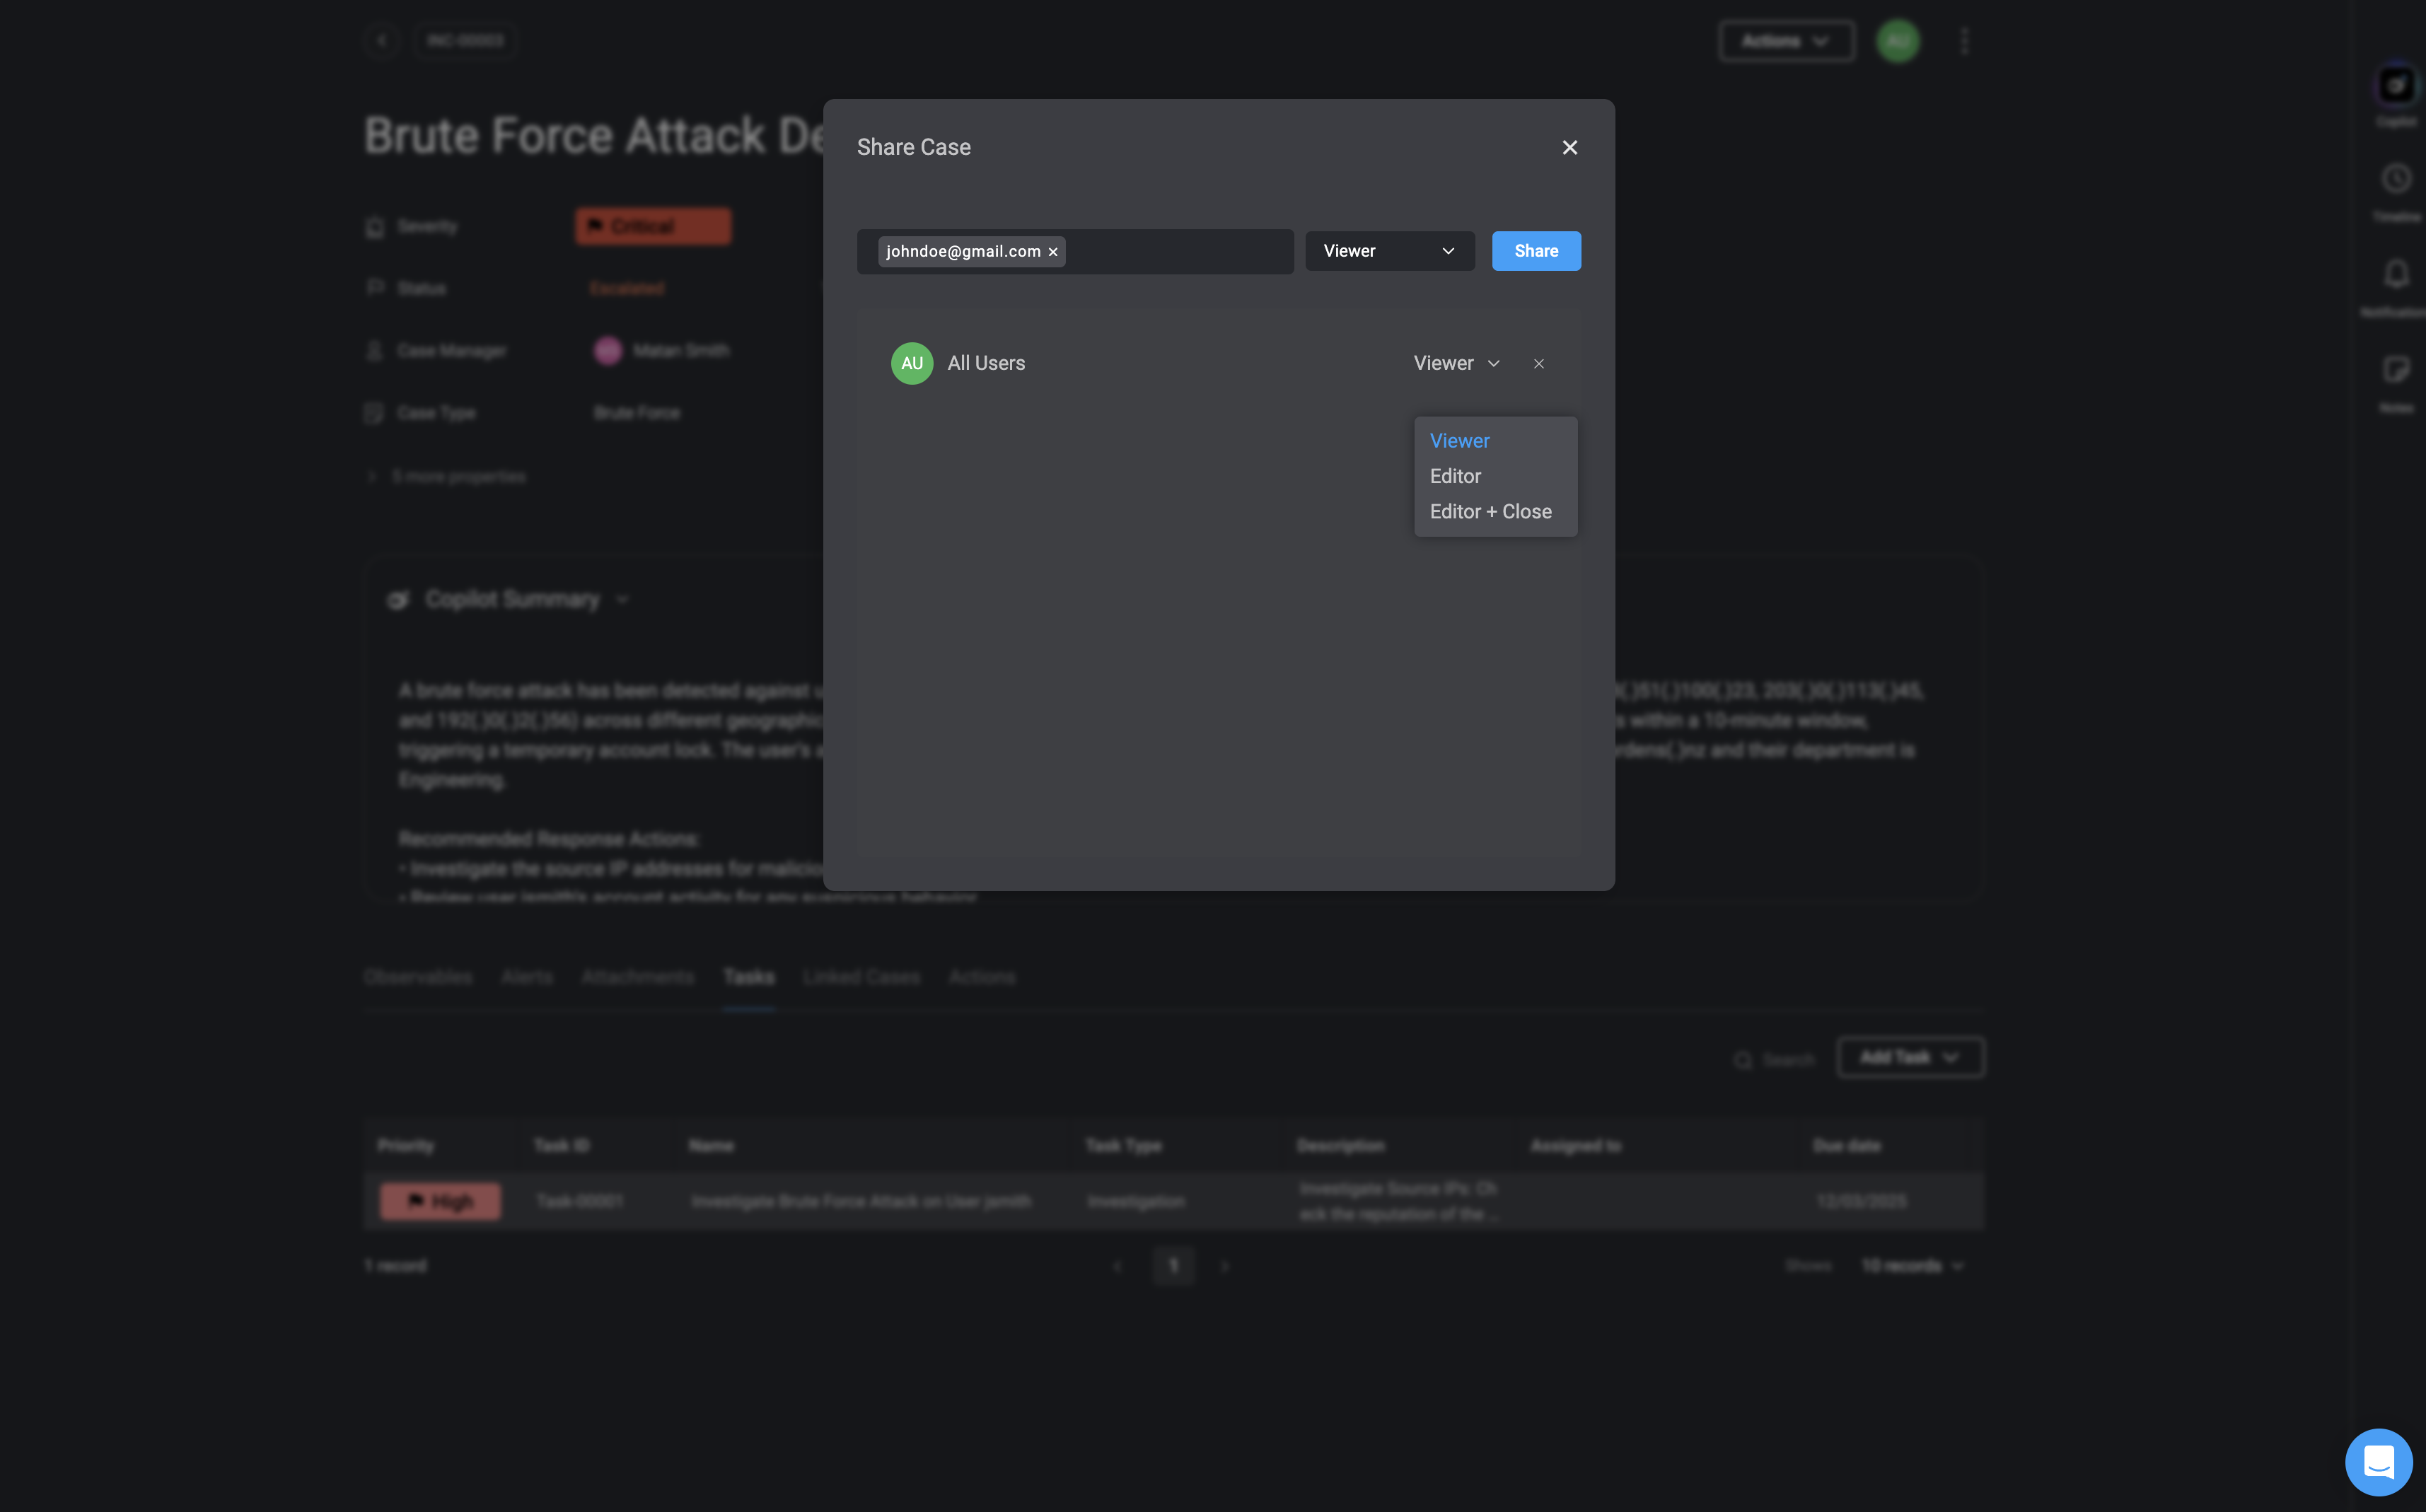Select Editor option in permission menu
Screen dimensions: 2426x1512
coord(1455,477)
